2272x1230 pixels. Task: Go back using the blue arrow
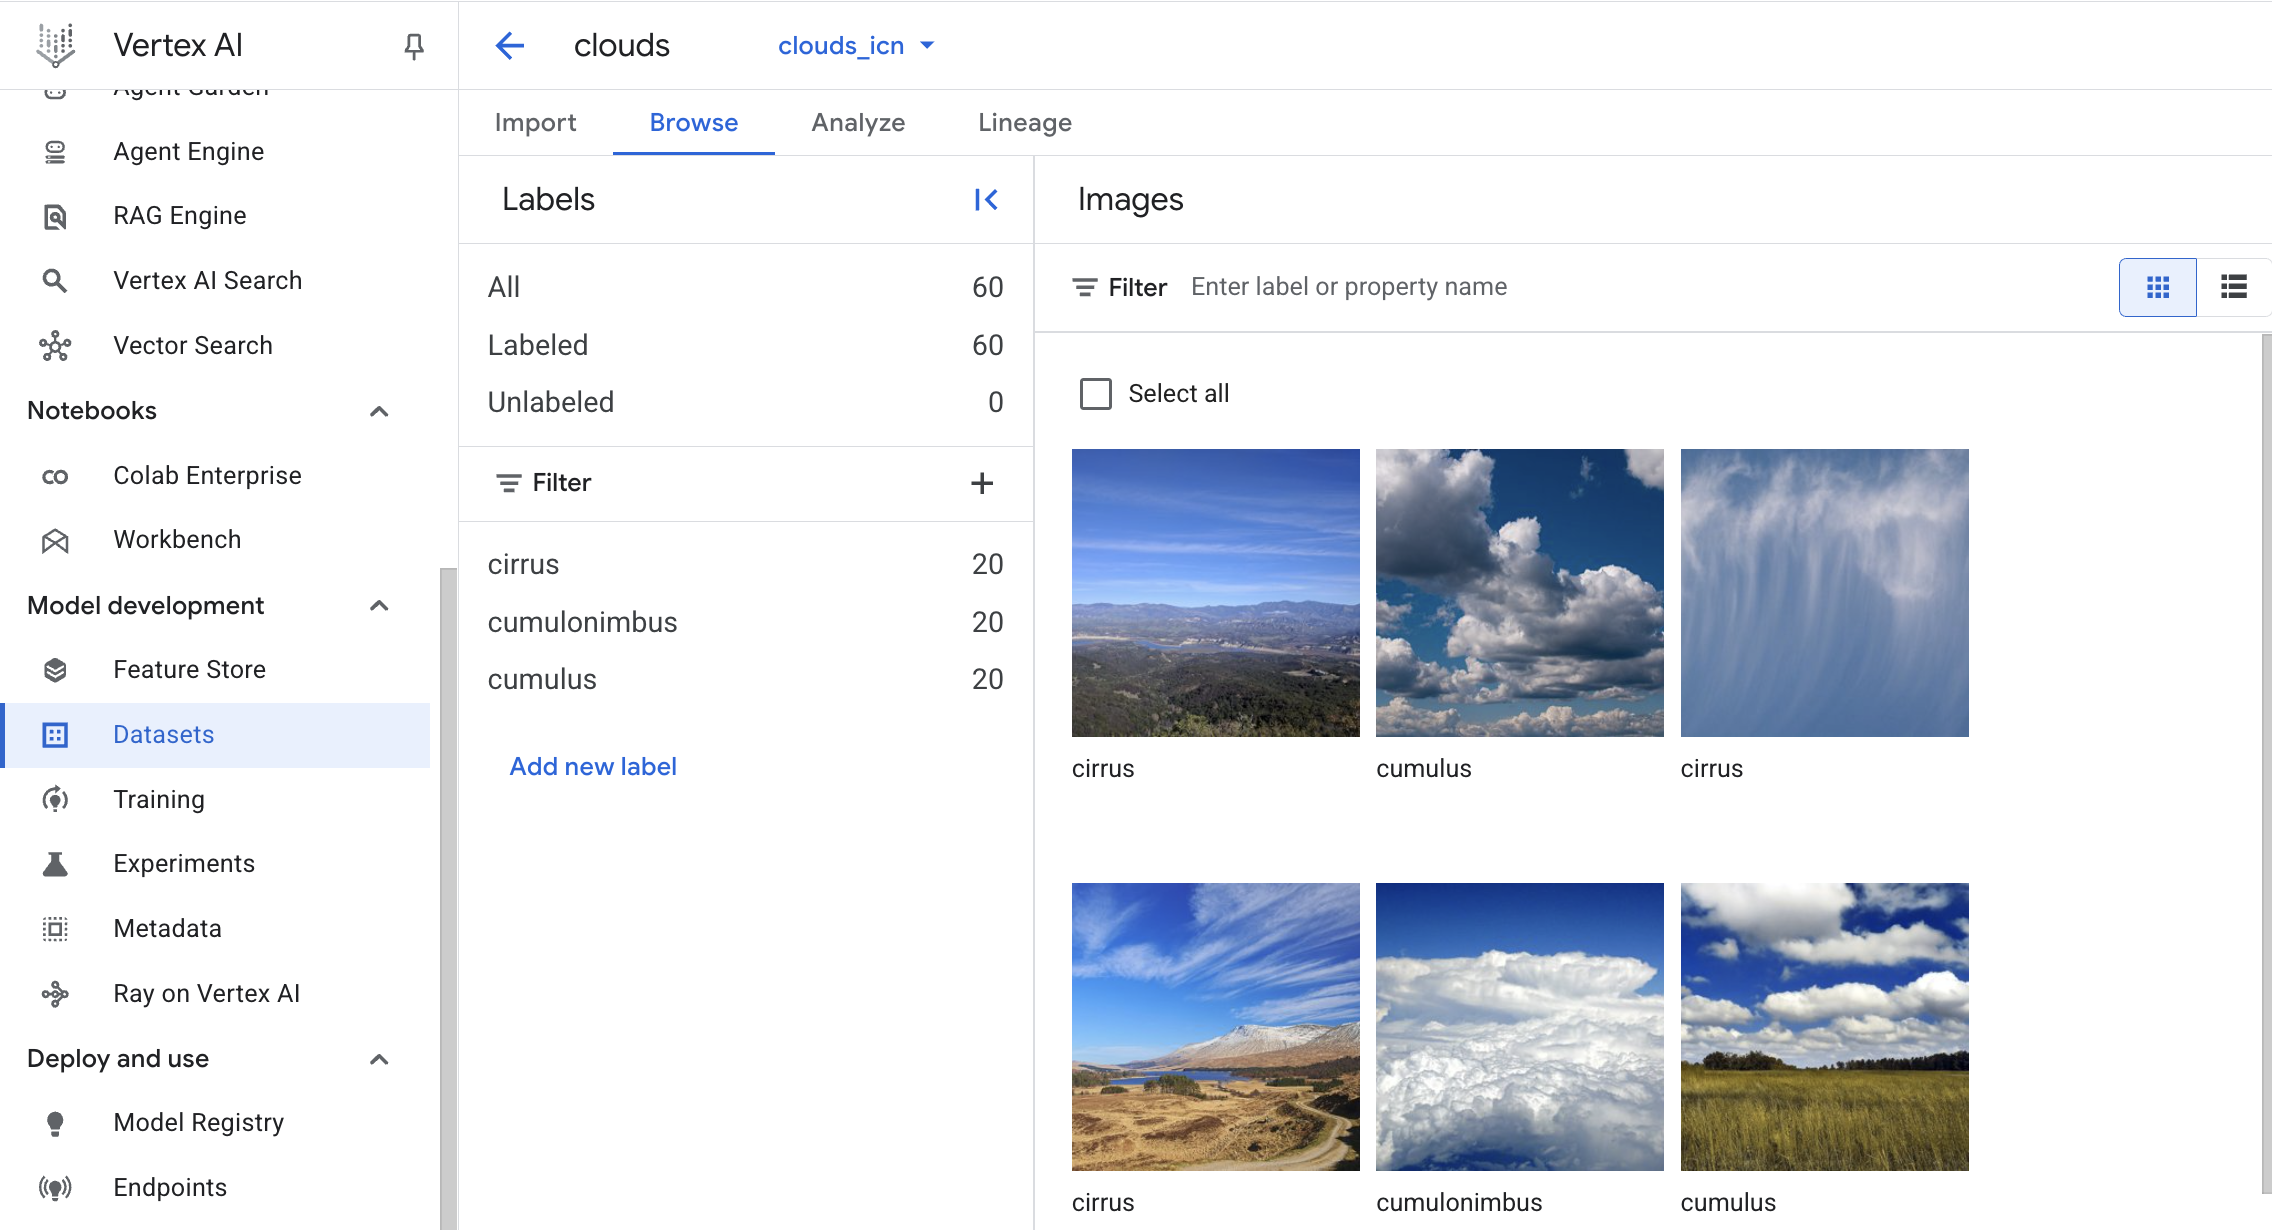click(x=510, y=45)
